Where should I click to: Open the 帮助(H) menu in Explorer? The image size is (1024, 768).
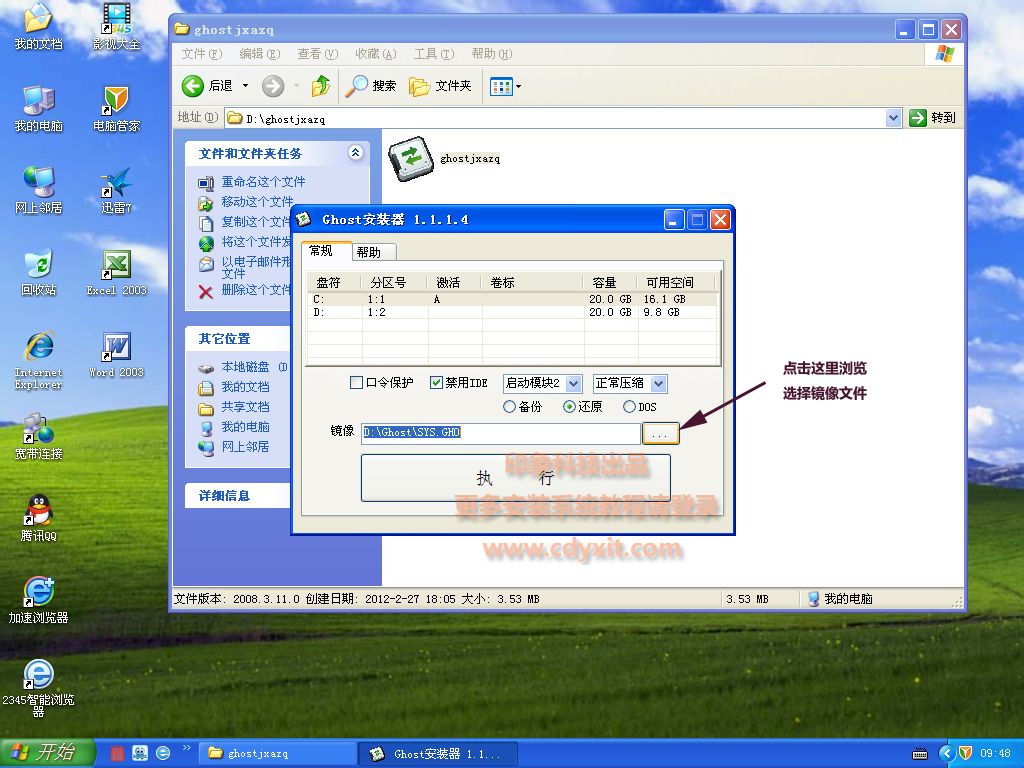click(492, 54)
